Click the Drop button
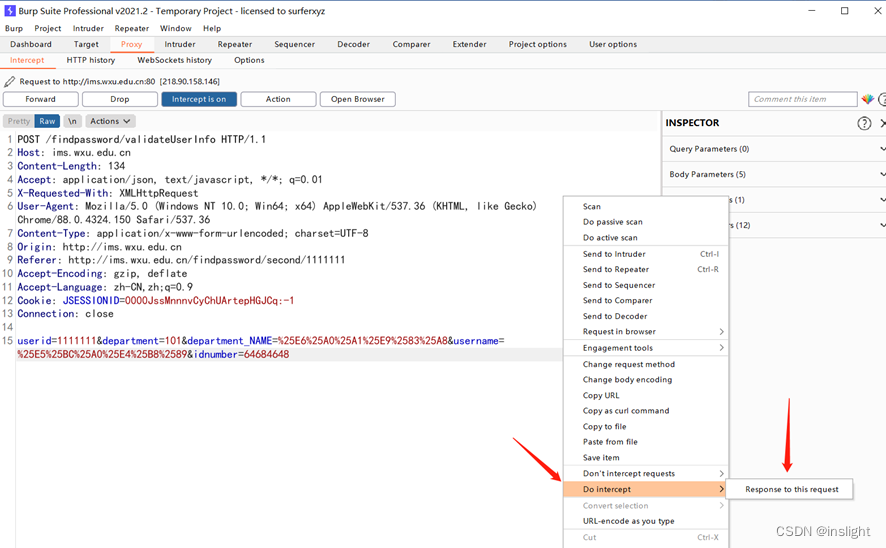Image resolution: width=886 pixels, height=548 pixels. coord(120,99)
